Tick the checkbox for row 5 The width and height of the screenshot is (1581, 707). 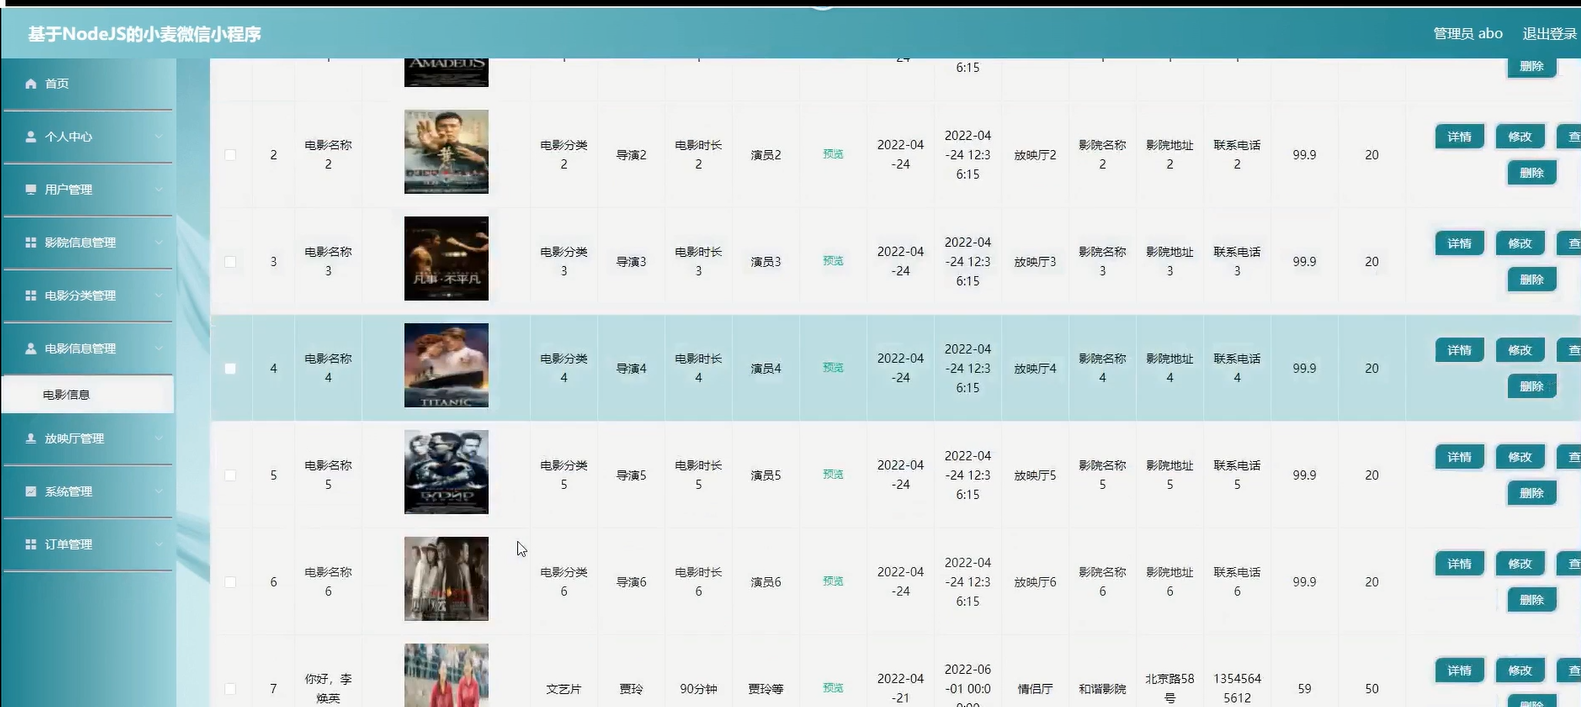tap(230, 476)
